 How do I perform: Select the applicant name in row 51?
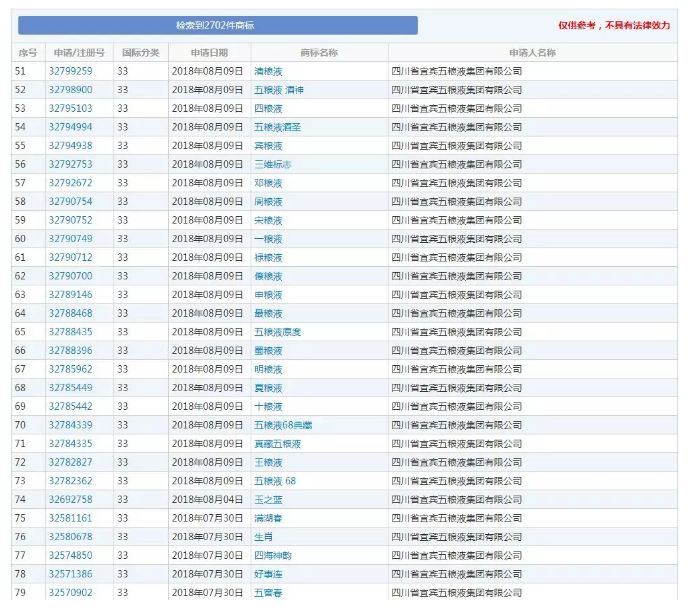[x=456, y=71]
